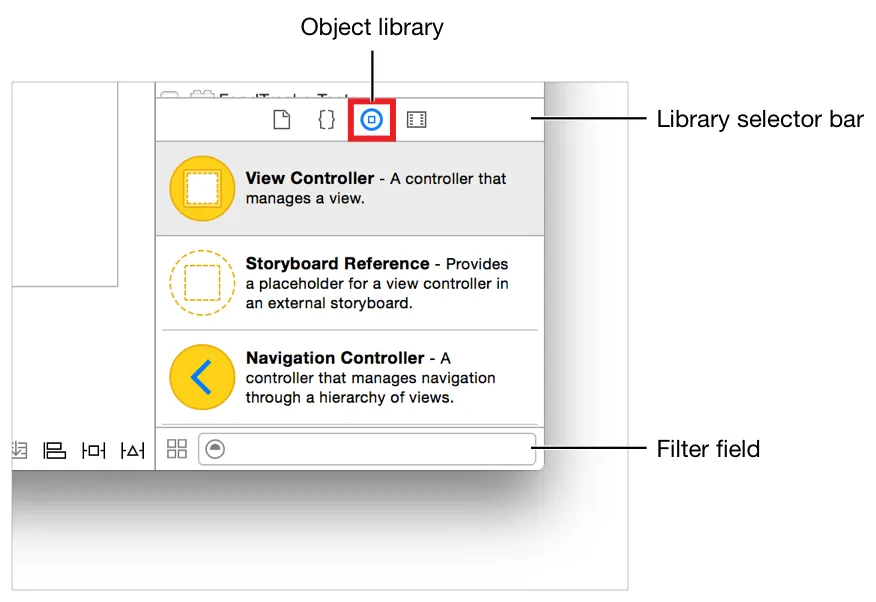Open the Media library

417,120
